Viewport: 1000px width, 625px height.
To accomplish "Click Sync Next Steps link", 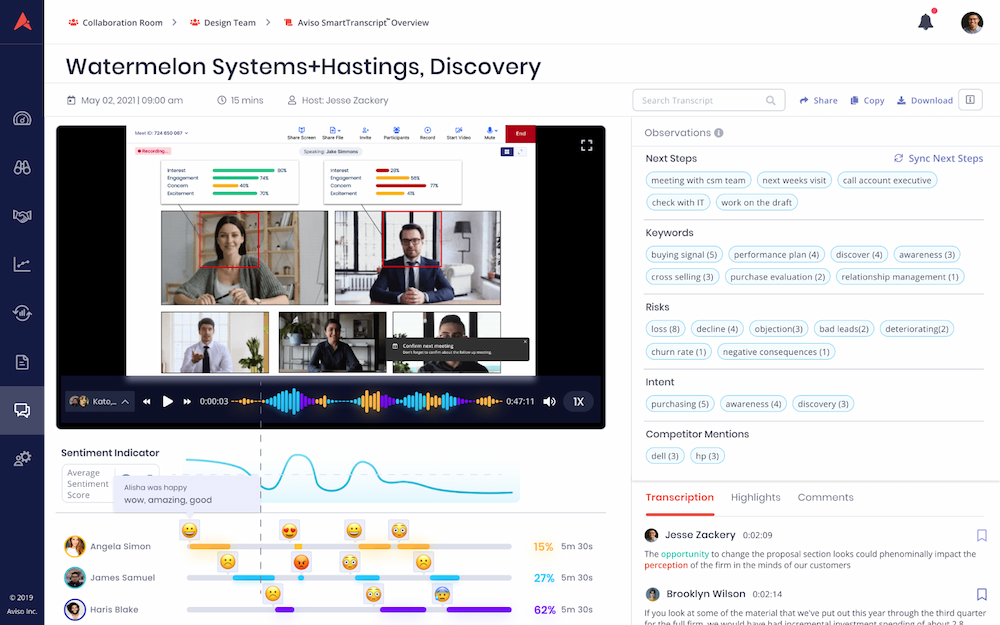I will (938, 158).
